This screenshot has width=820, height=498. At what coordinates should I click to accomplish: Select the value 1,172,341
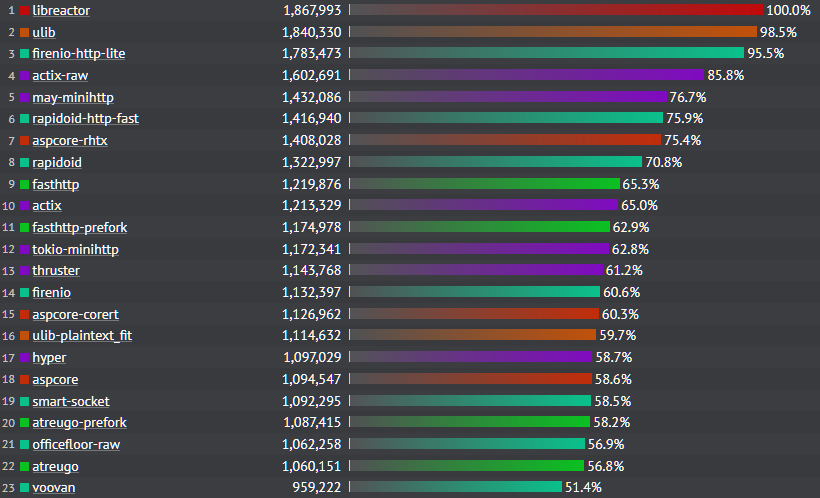312,250
